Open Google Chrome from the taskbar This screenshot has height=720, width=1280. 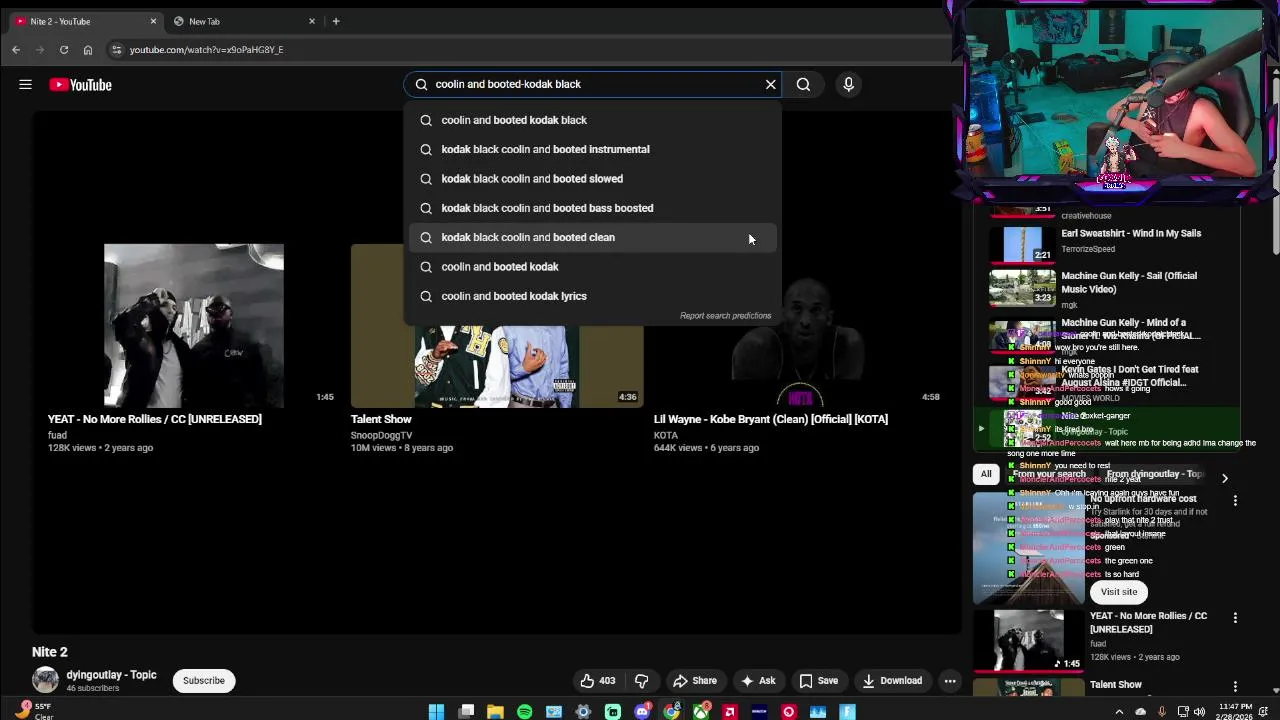coord(672,712)
